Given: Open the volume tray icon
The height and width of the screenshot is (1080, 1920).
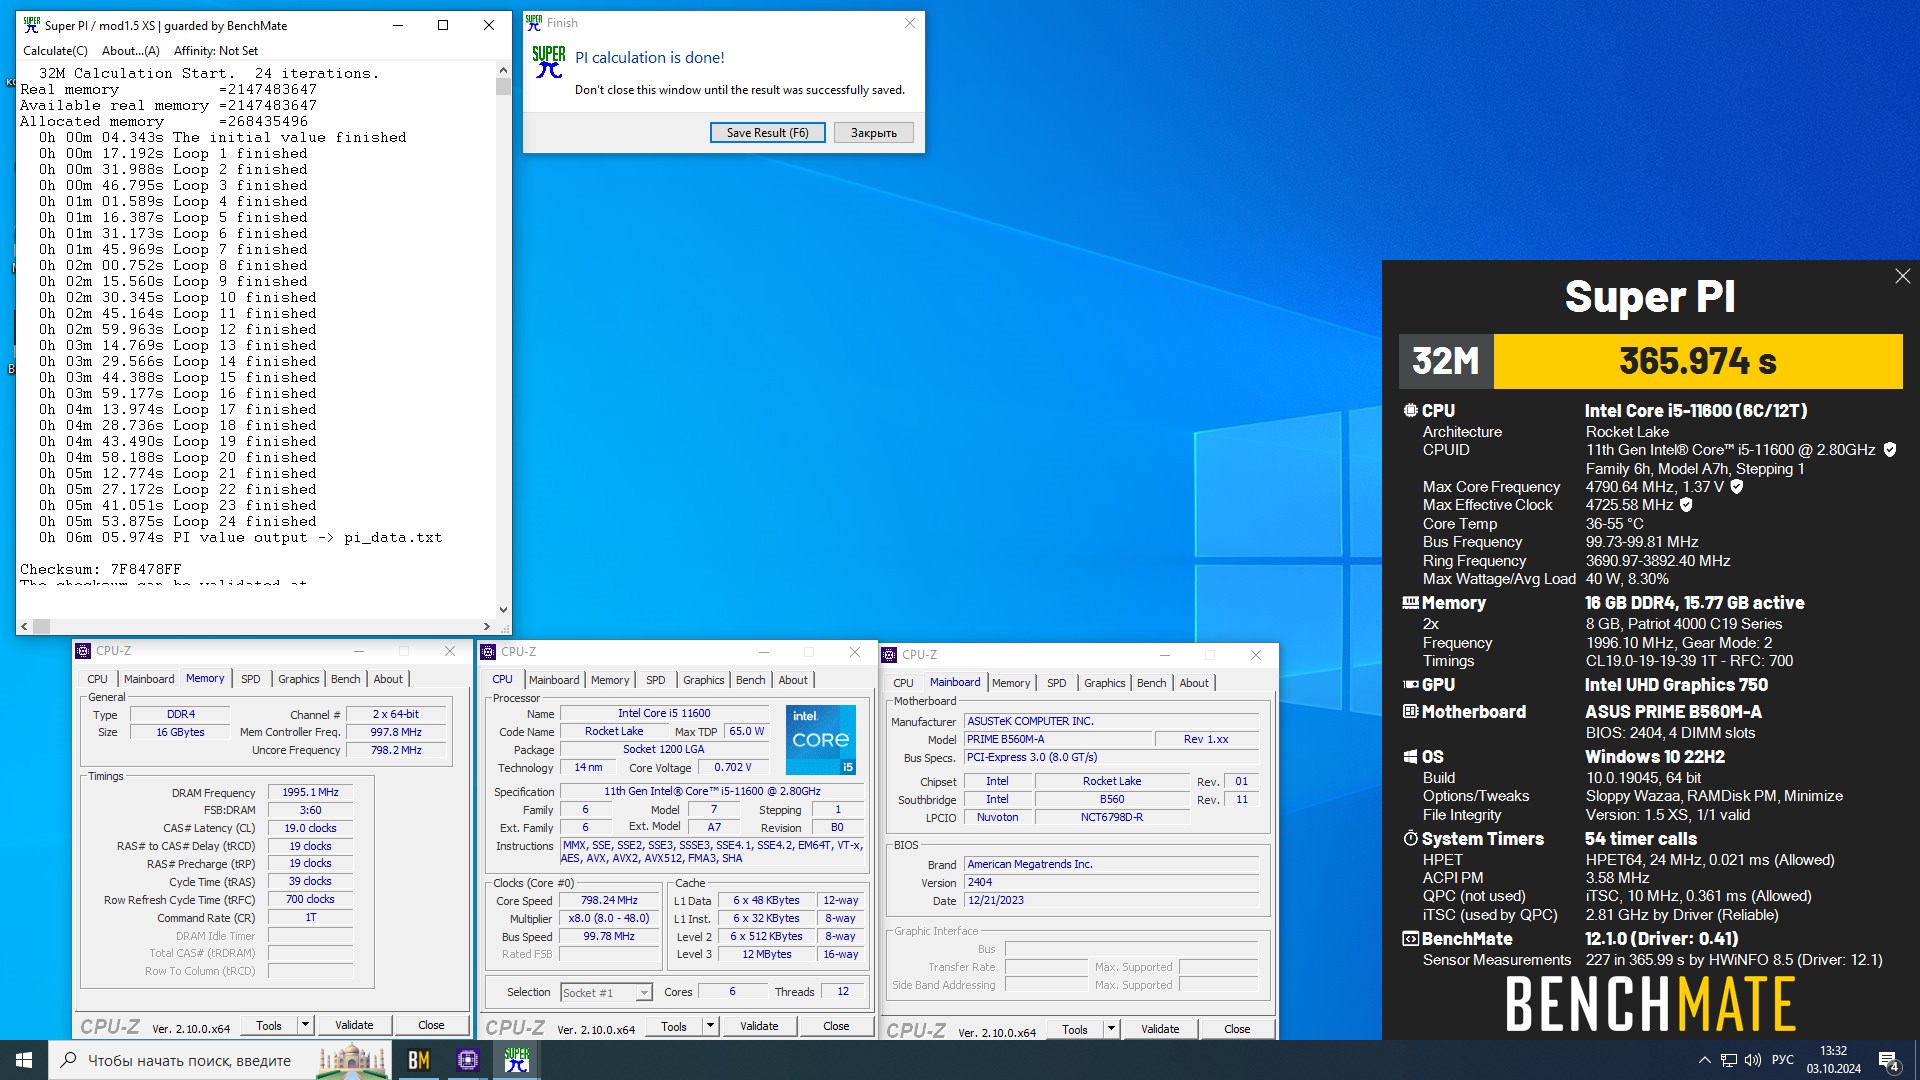Looking at the screenshot, I should click(1752, 1060).
